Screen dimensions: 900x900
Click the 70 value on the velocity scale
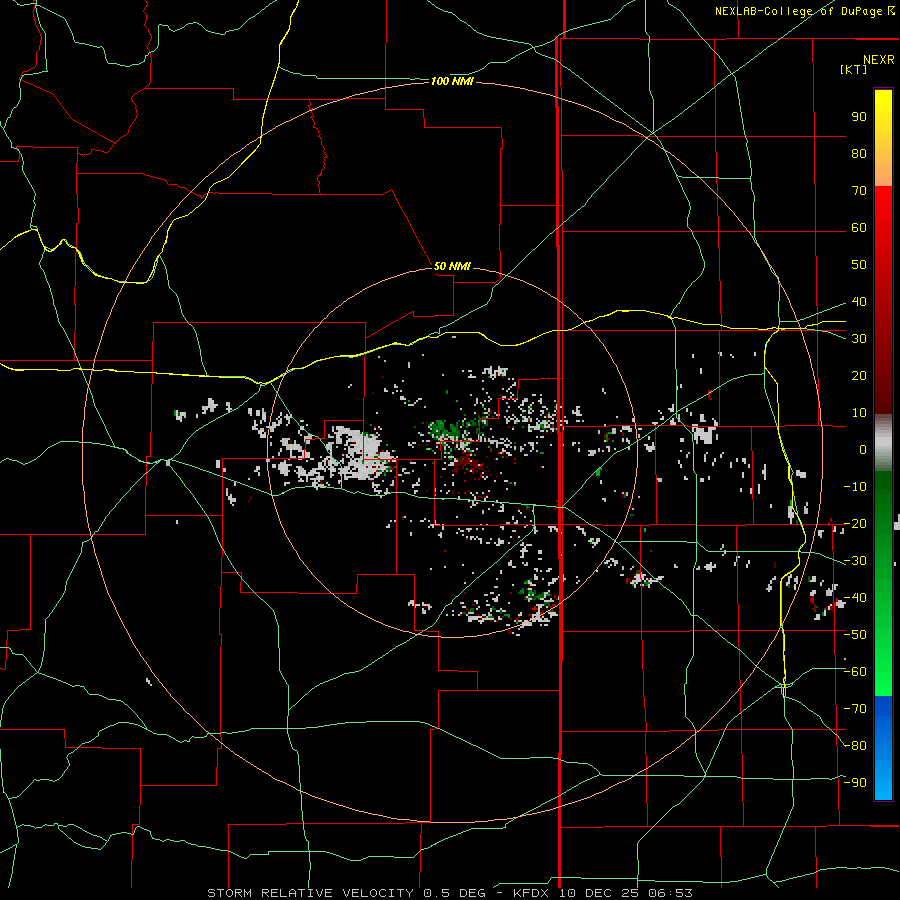pos(859,191)
